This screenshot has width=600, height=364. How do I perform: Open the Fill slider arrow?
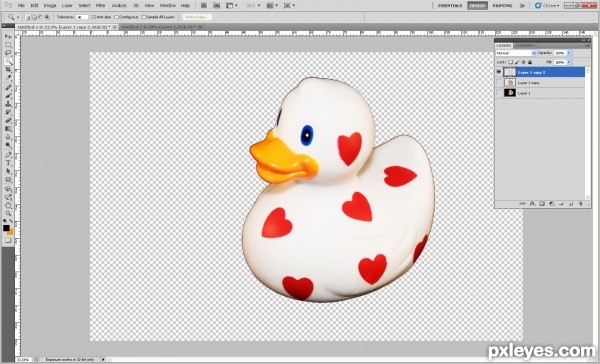point(569,62)
